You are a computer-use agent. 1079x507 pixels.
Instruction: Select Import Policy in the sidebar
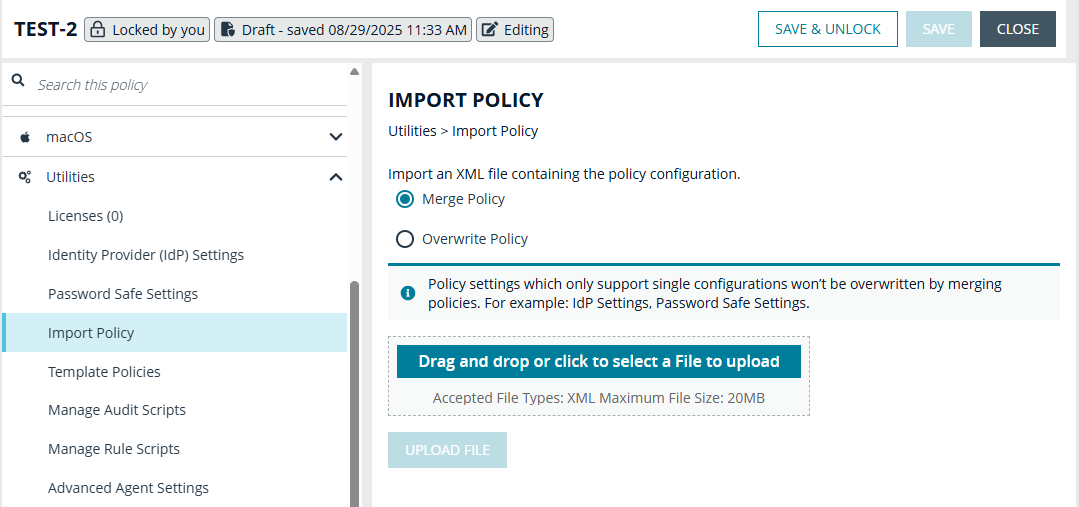(175, 333)
